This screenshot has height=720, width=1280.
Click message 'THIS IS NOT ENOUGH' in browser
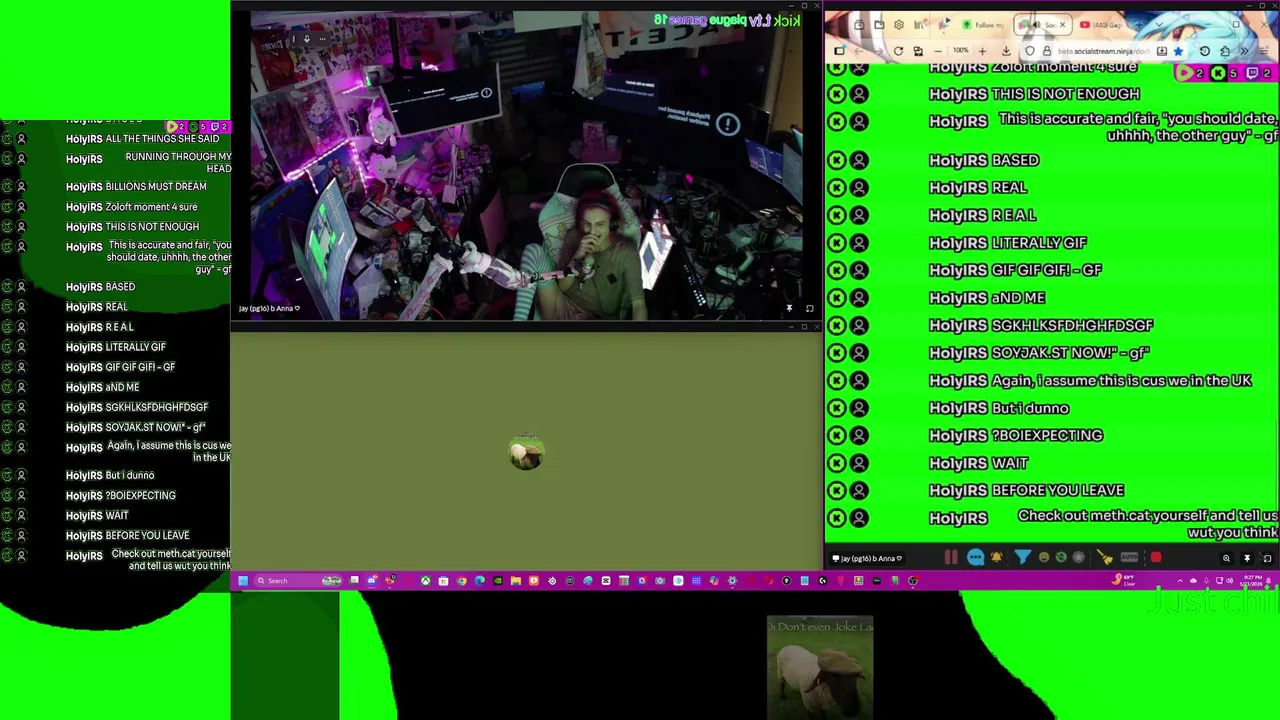(x=1065, y=94)
